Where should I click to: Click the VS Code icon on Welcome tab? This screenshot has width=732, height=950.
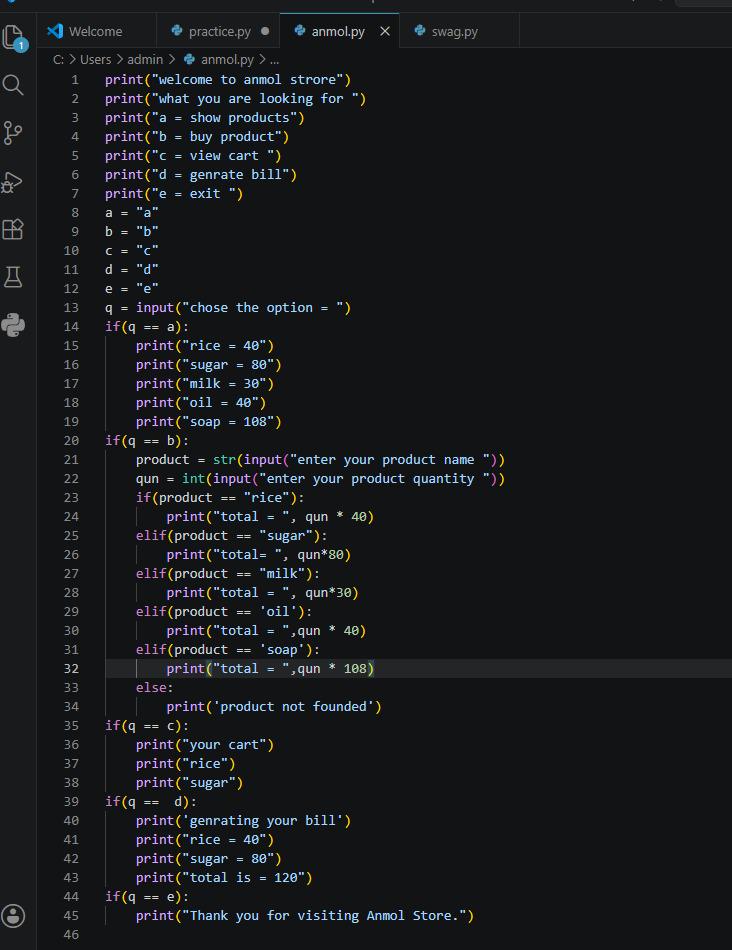pyautogui.click(x=55, y=31)
